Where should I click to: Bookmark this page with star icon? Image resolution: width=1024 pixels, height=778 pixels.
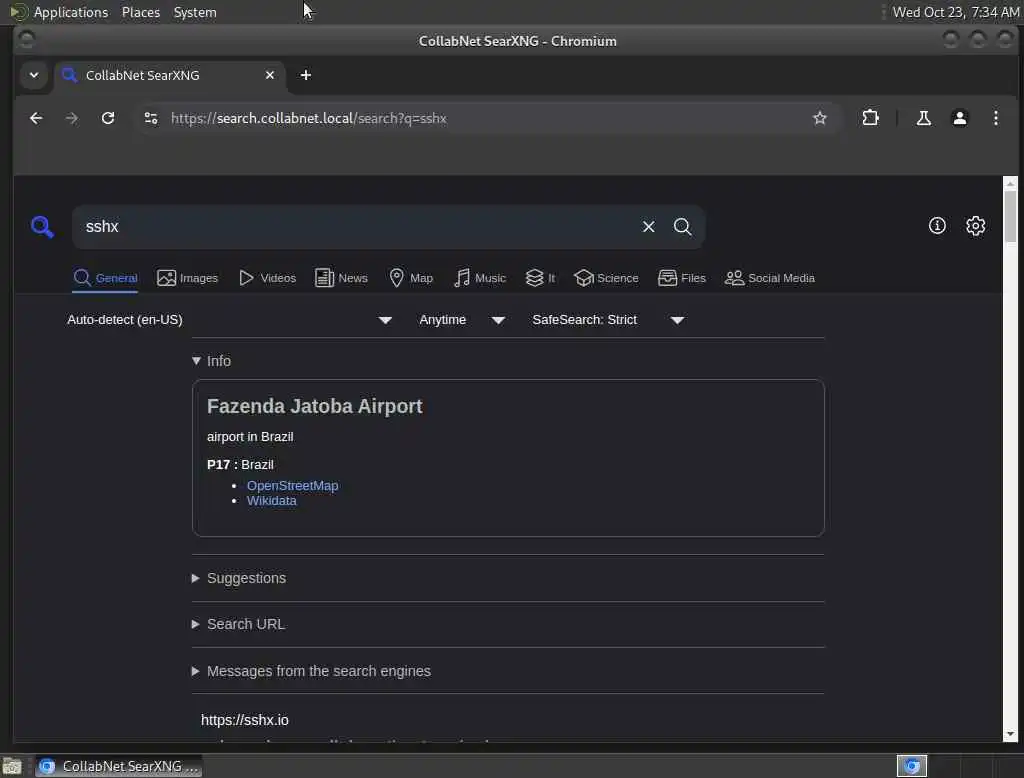[820, 118]
